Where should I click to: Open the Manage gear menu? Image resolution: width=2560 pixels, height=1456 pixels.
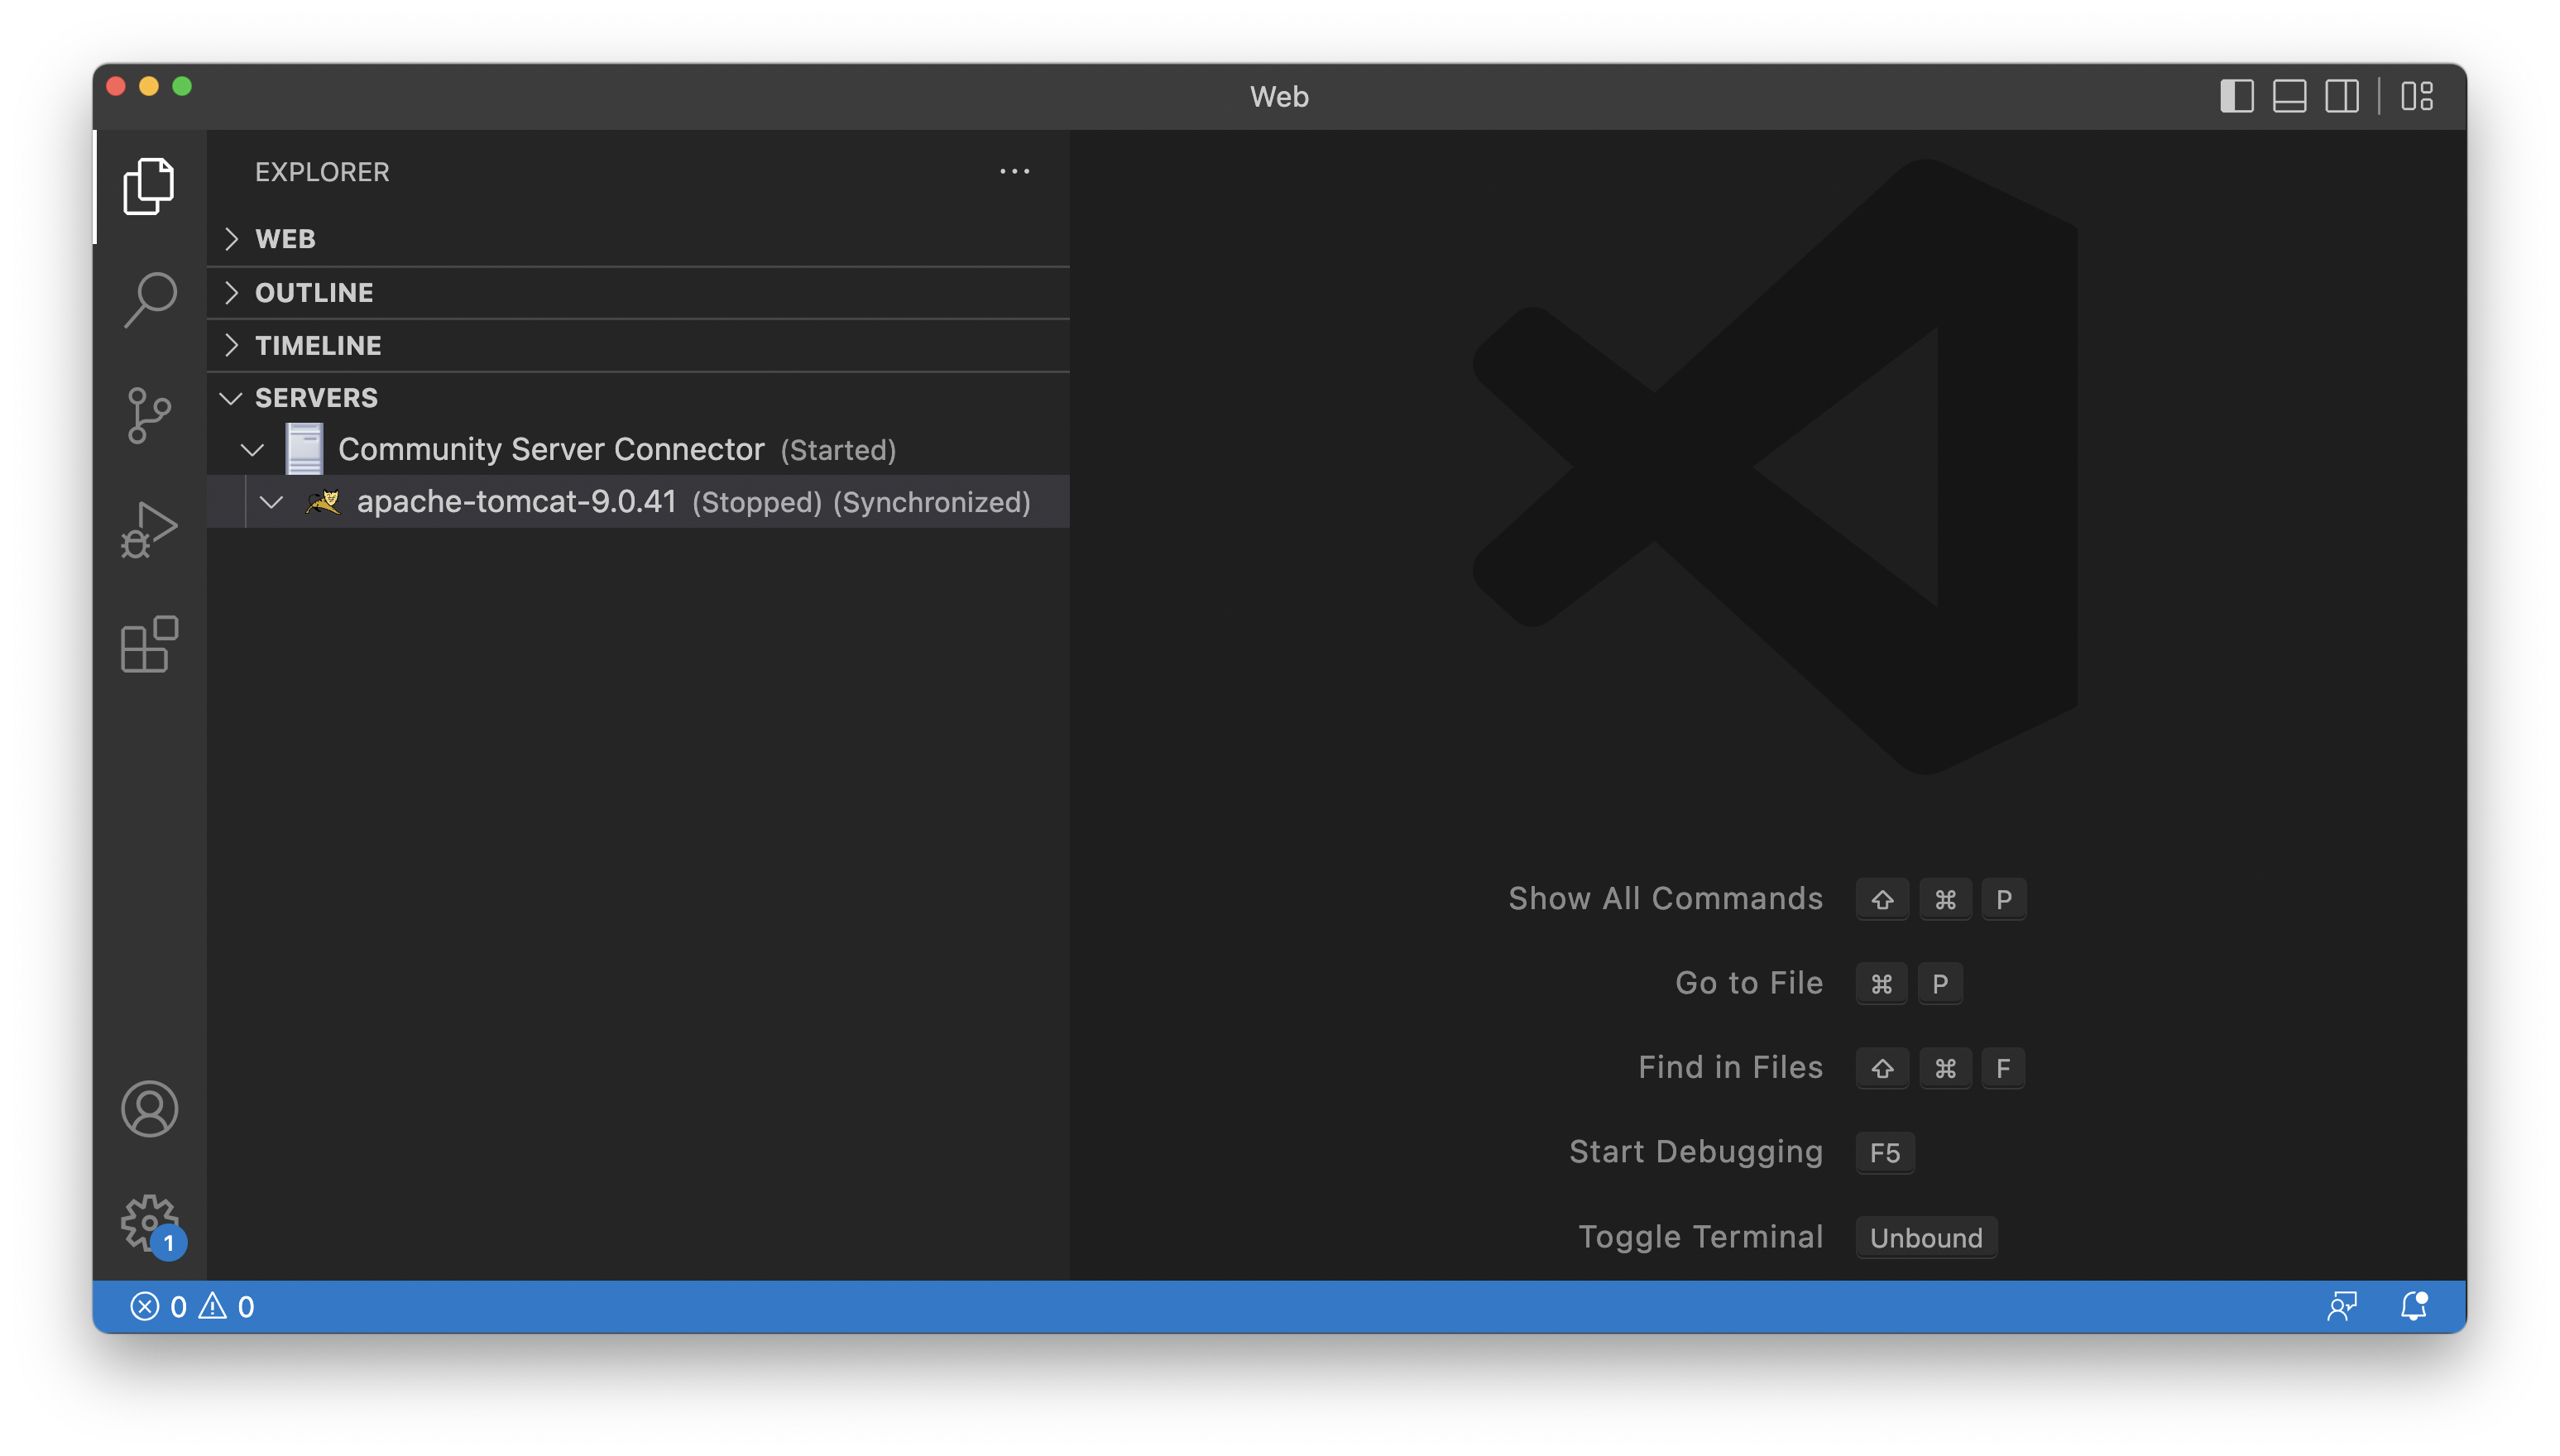tap(149, 1222)
